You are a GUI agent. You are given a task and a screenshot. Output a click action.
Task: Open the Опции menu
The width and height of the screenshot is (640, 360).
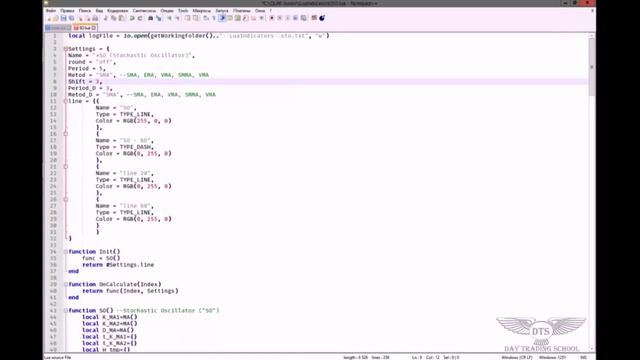point(167,11)
